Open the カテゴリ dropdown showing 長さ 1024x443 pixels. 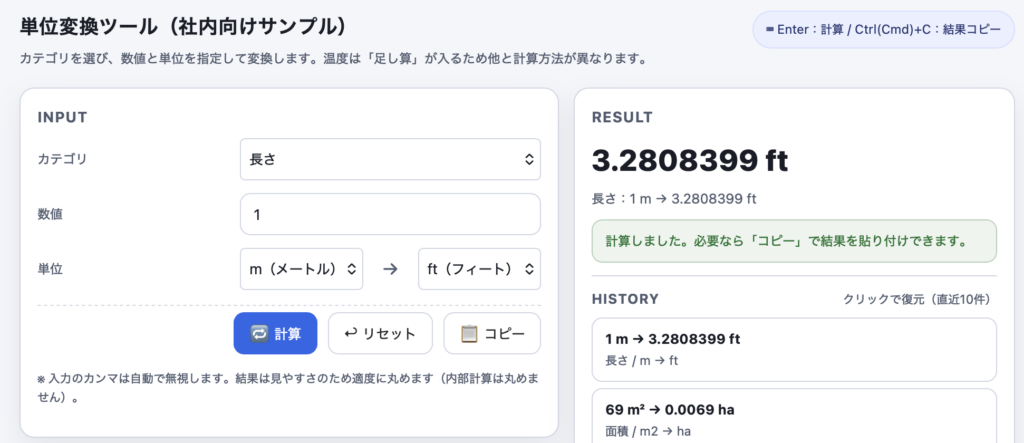390,159
